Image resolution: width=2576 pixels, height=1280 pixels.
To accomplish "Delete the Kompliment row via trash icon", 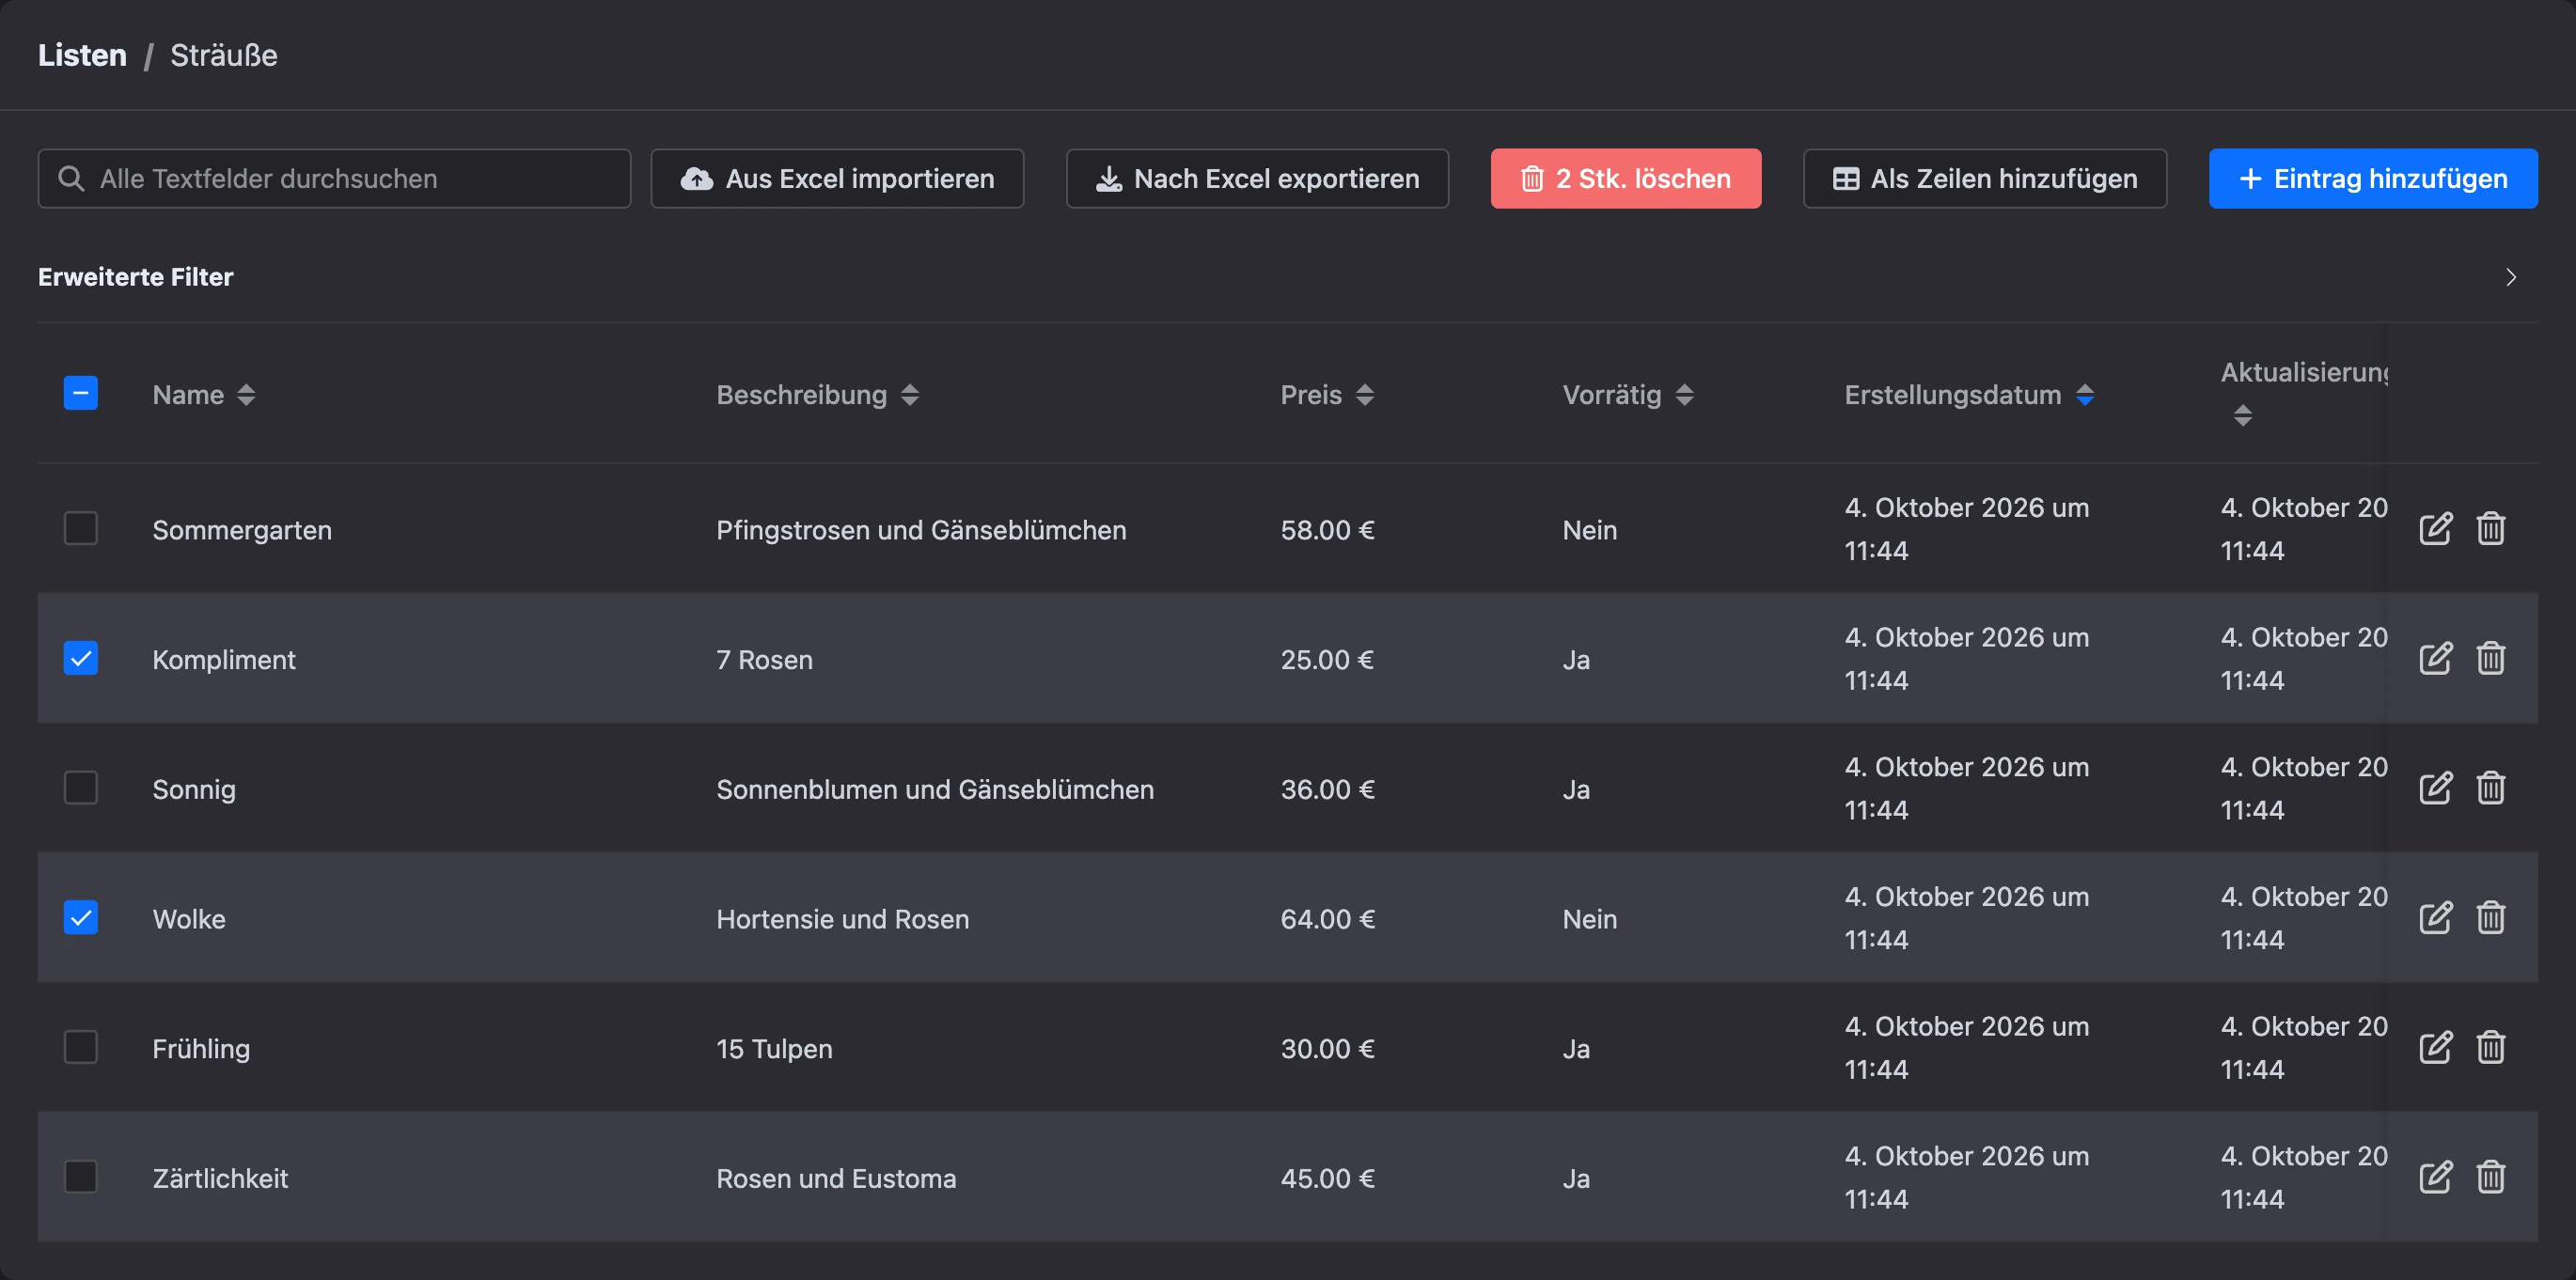I will 2490,658.
